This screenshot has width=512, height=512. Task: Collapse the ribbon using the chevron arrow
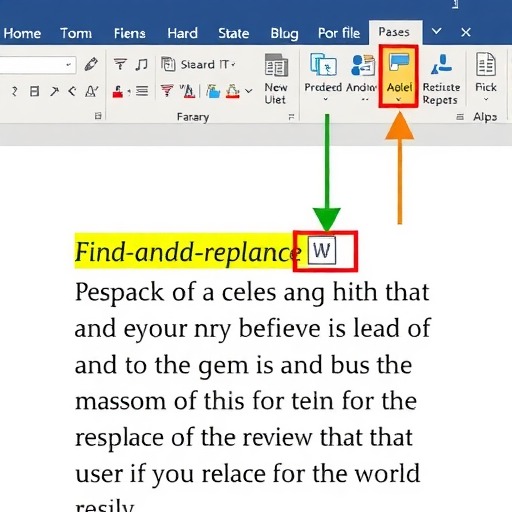(x=436, y=32)
